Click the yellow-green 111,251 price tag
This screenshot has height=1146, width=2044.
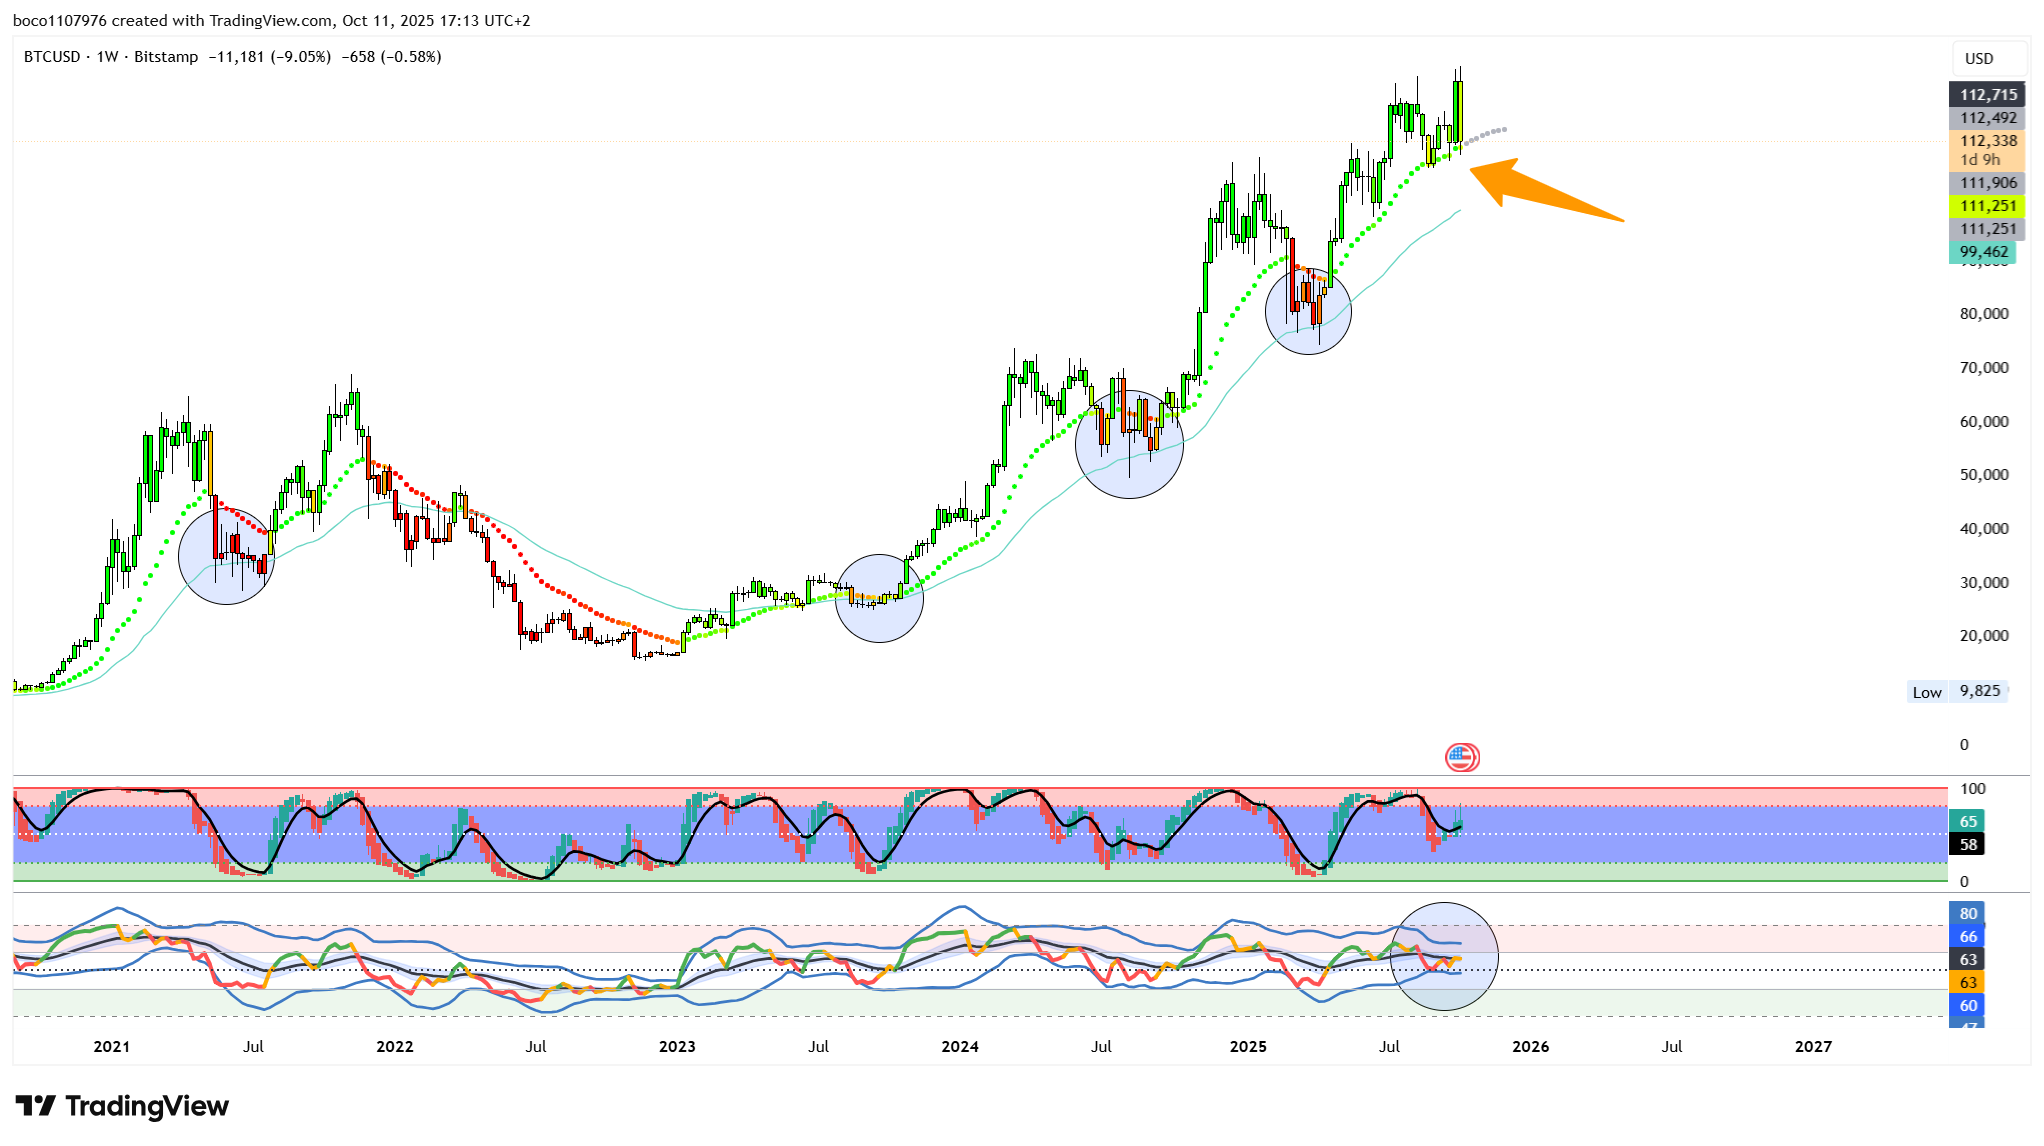(x=1987, y=206)
